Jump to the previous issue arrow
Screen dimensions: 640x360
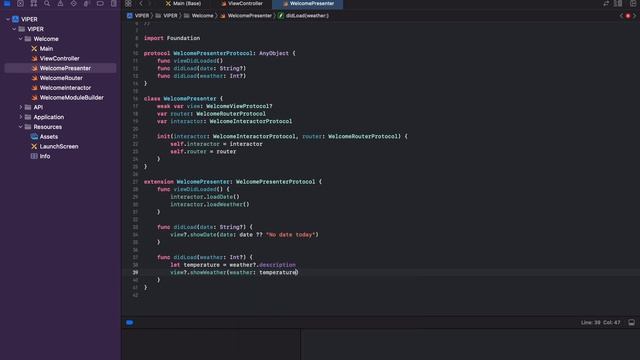[621, 16]
